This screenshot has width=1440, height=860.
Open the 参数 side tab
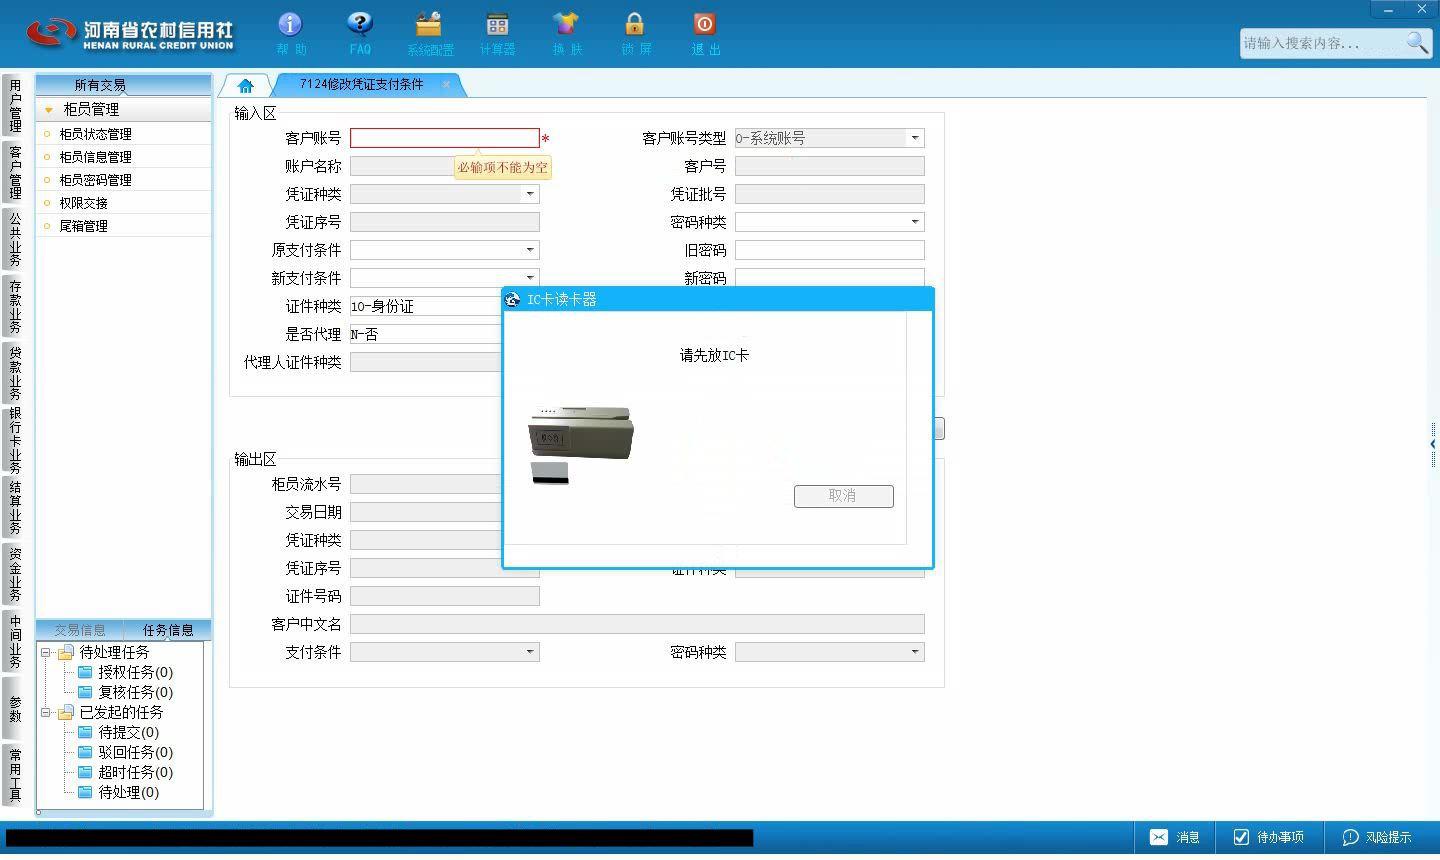pos(15,708)
